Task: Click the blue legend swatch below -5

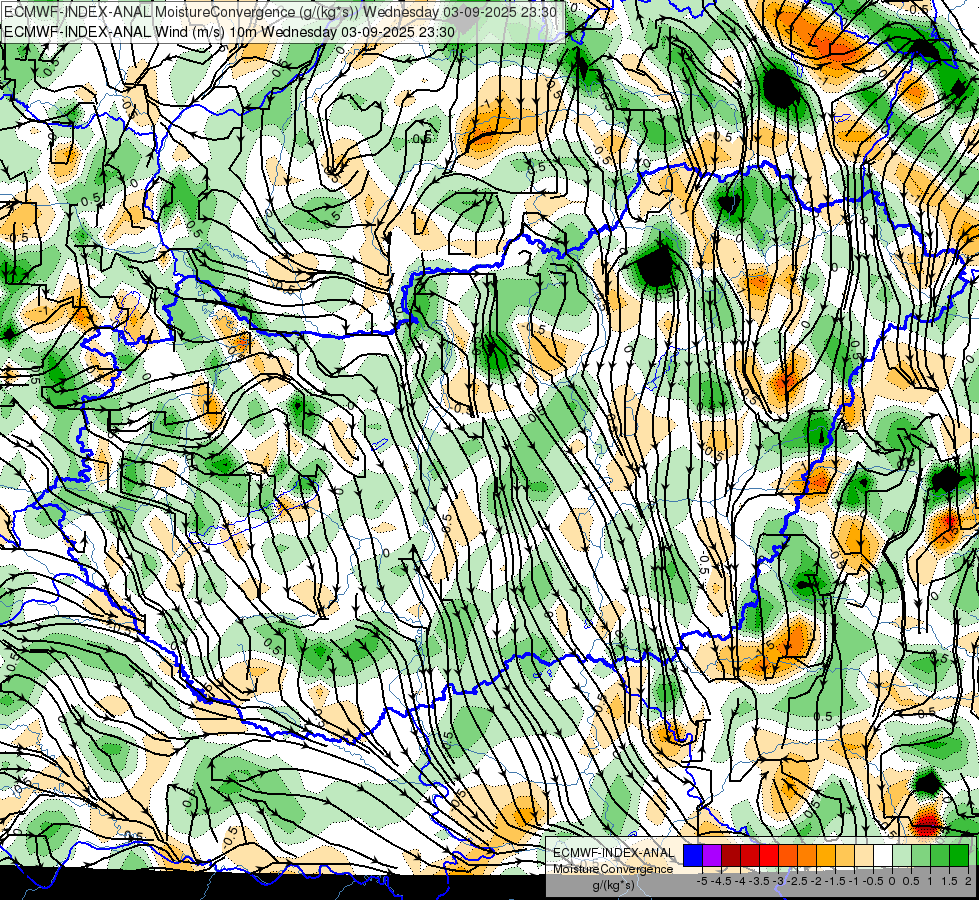Action: pos(693,856)
